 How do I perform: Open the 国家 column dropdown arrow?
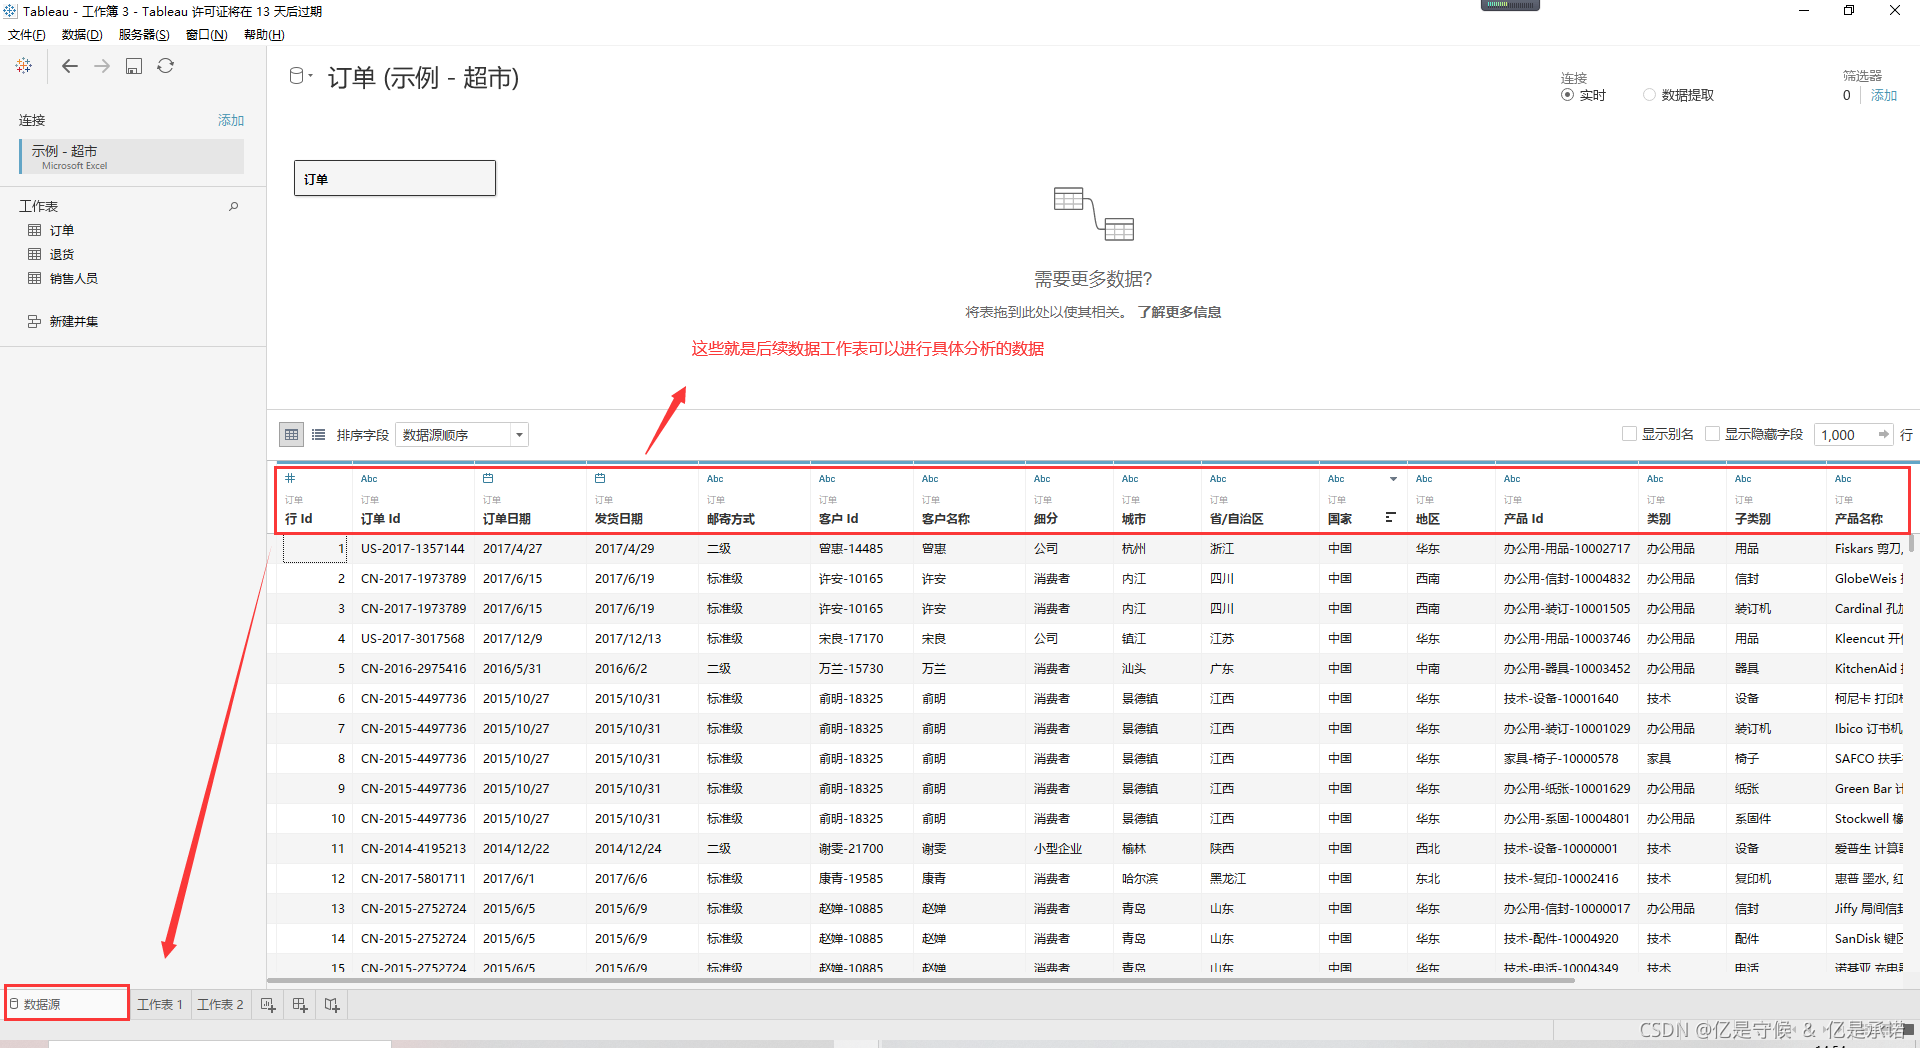coord(1393,479)
